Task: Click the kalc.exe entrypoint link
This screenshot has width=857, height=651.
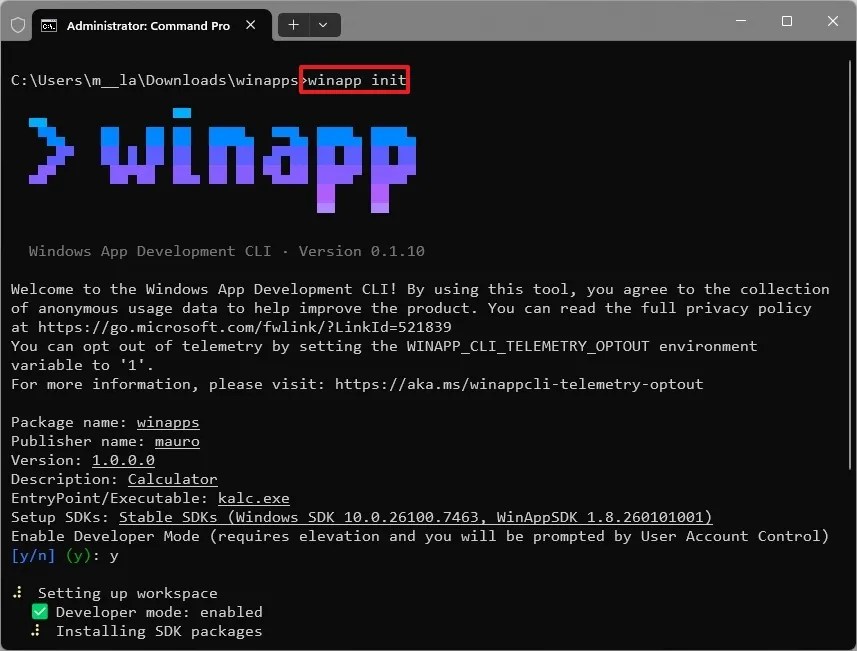Action: (x=253, y=498)
